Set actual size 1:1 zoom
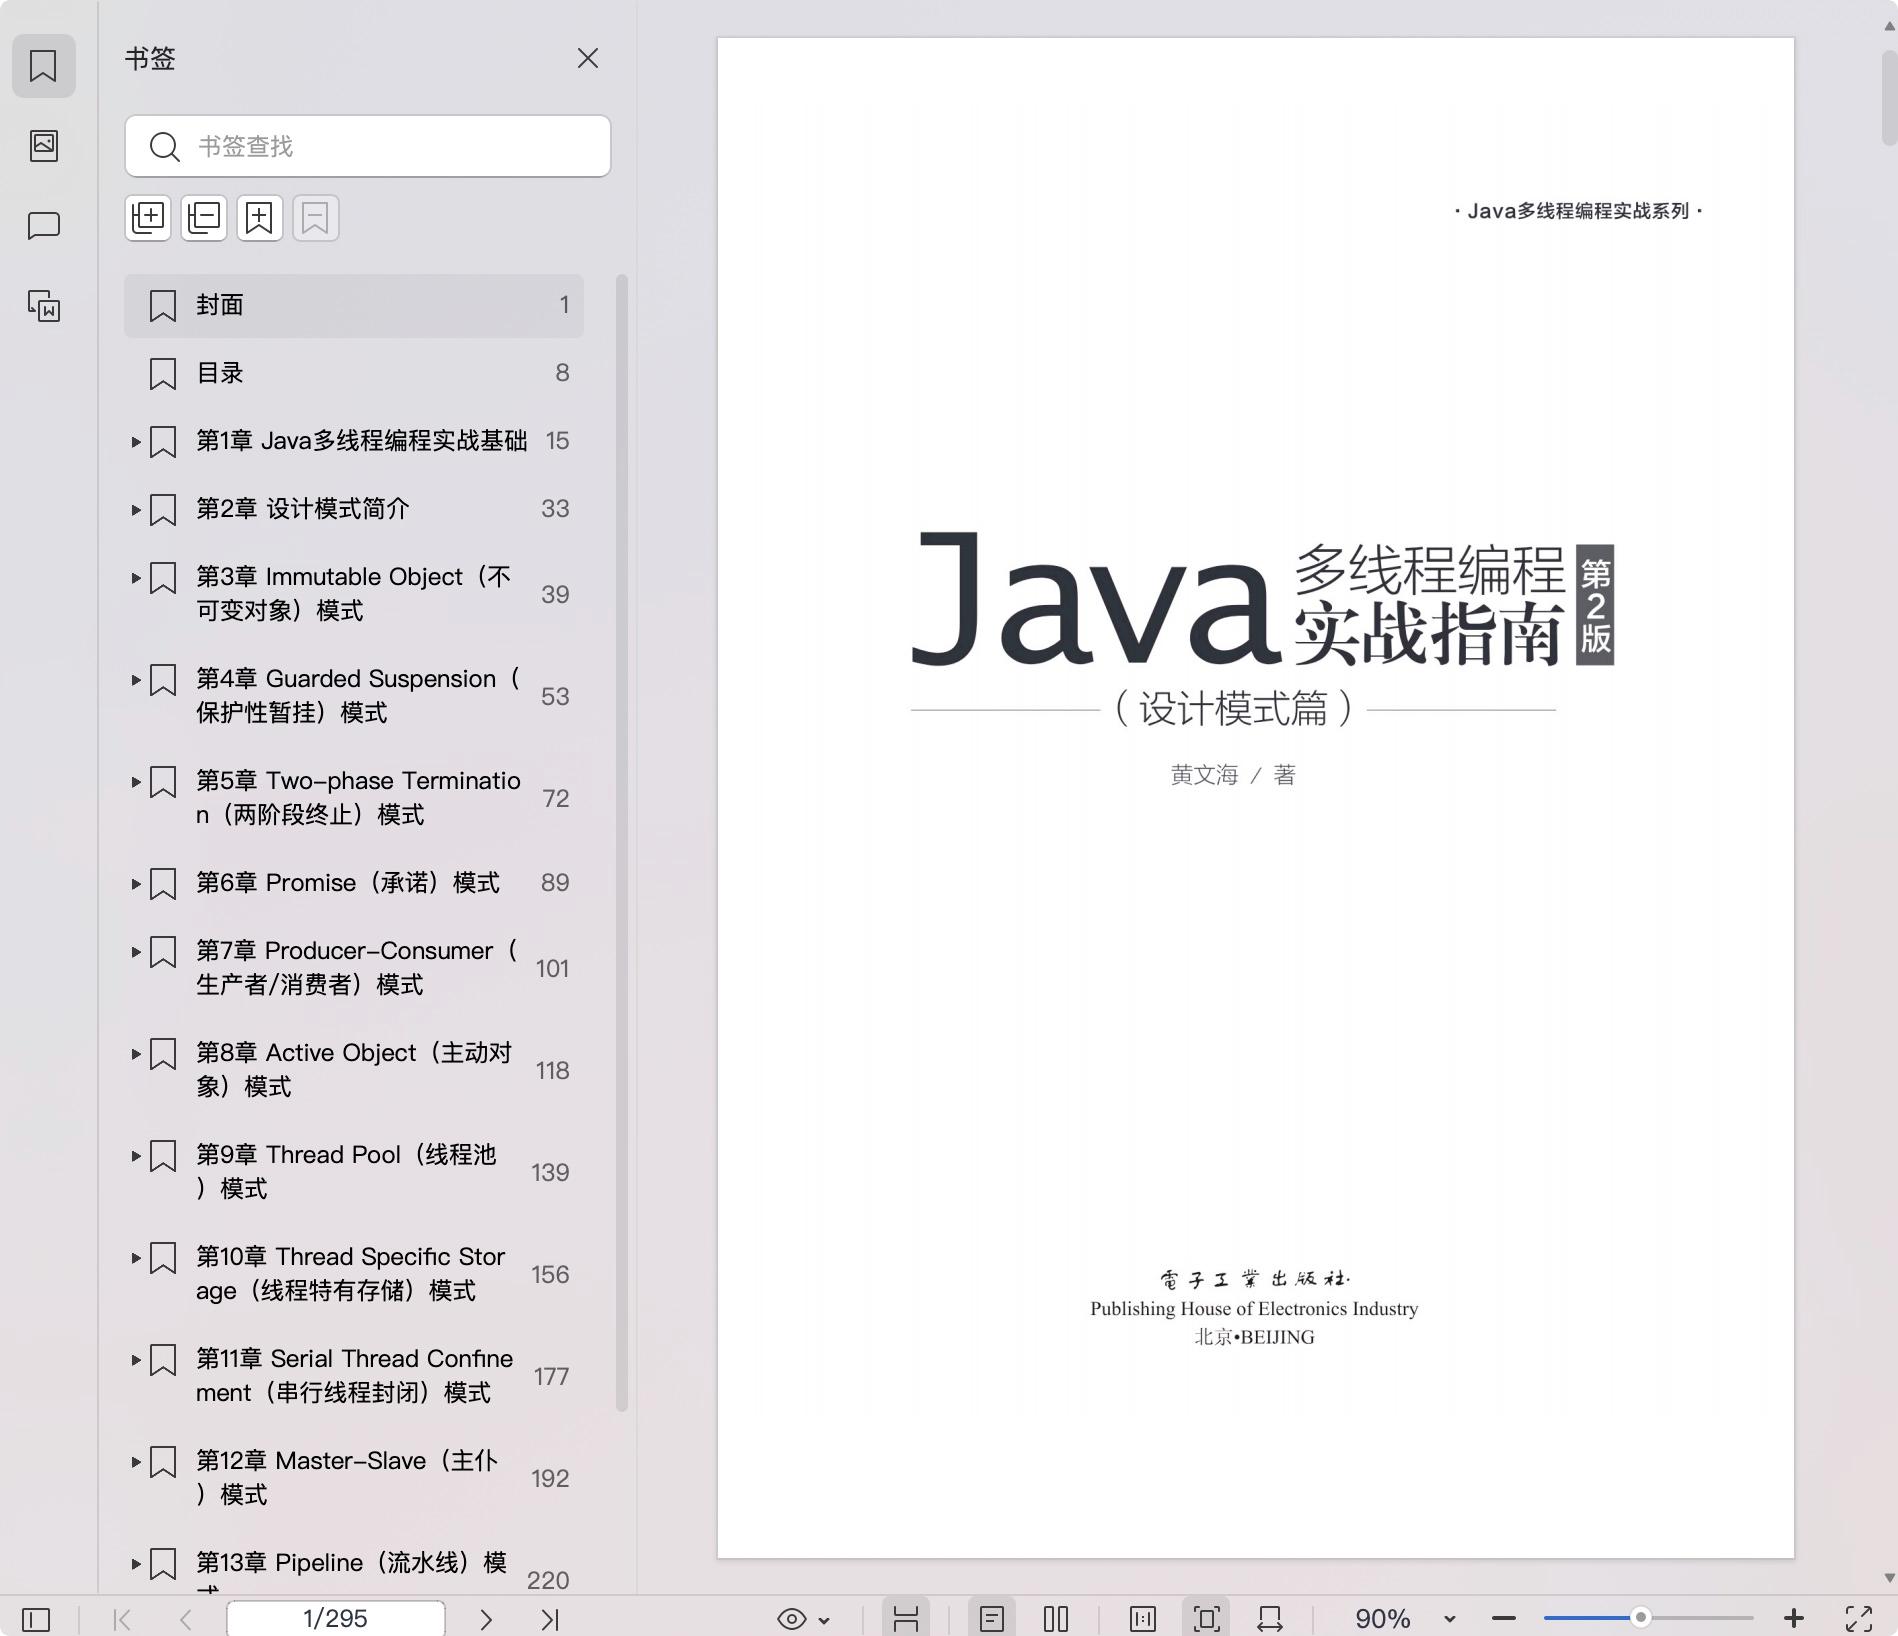The height and width of the screenshot is (1636, 1898). tap(1143, 1619)
